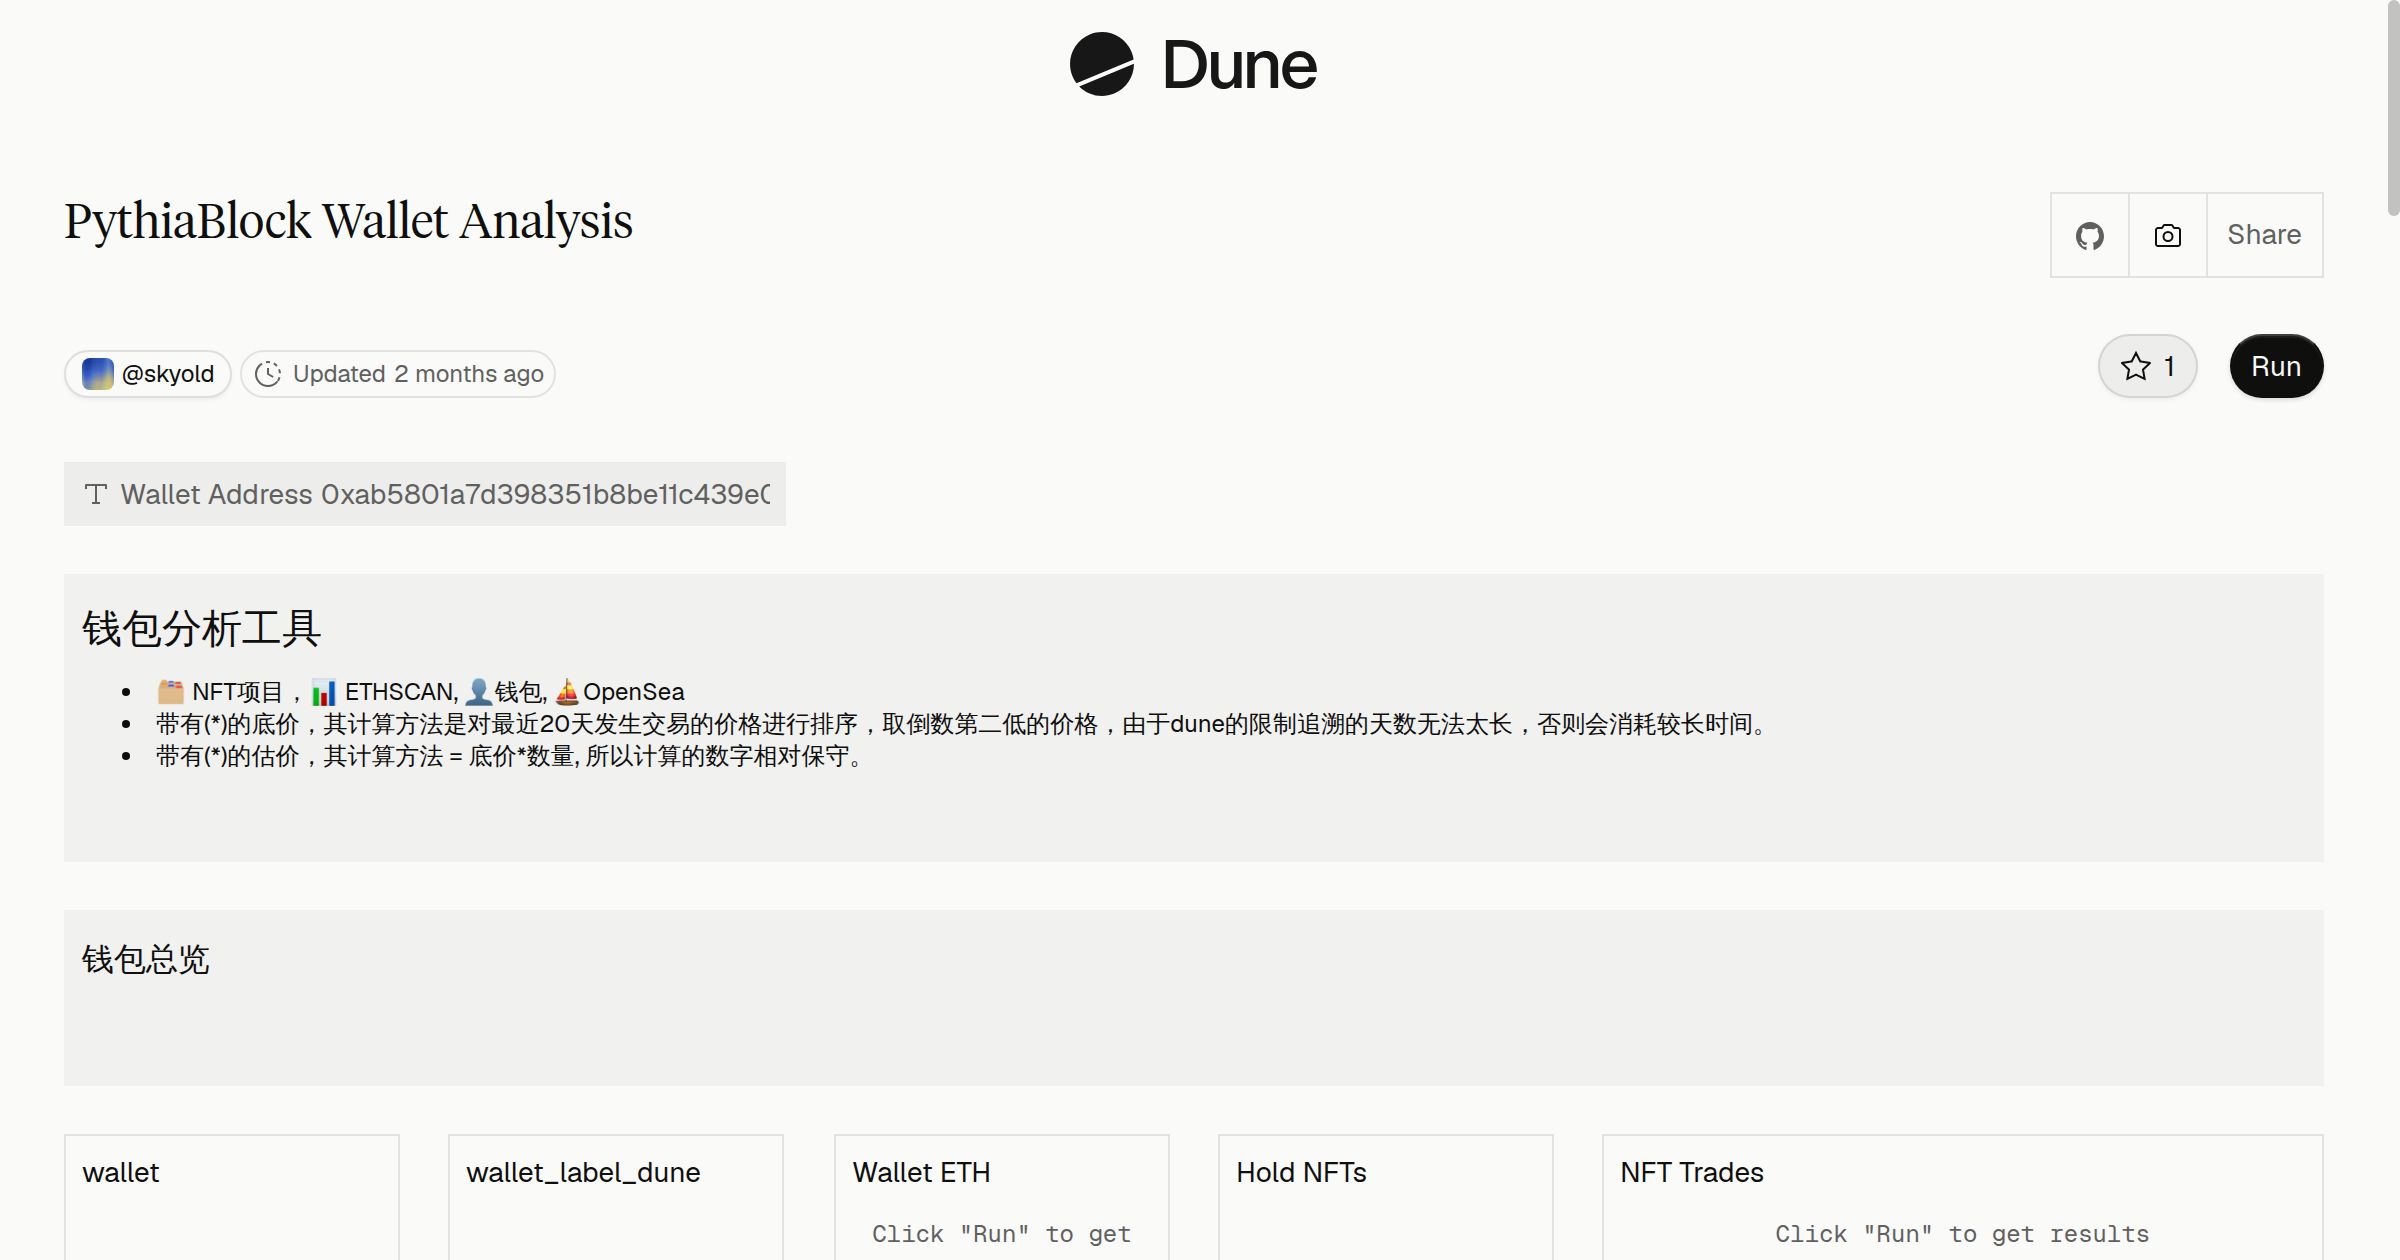The image size is (2400, 1260).
Task: Click the skyold avatar image
Action: point(97,374)
